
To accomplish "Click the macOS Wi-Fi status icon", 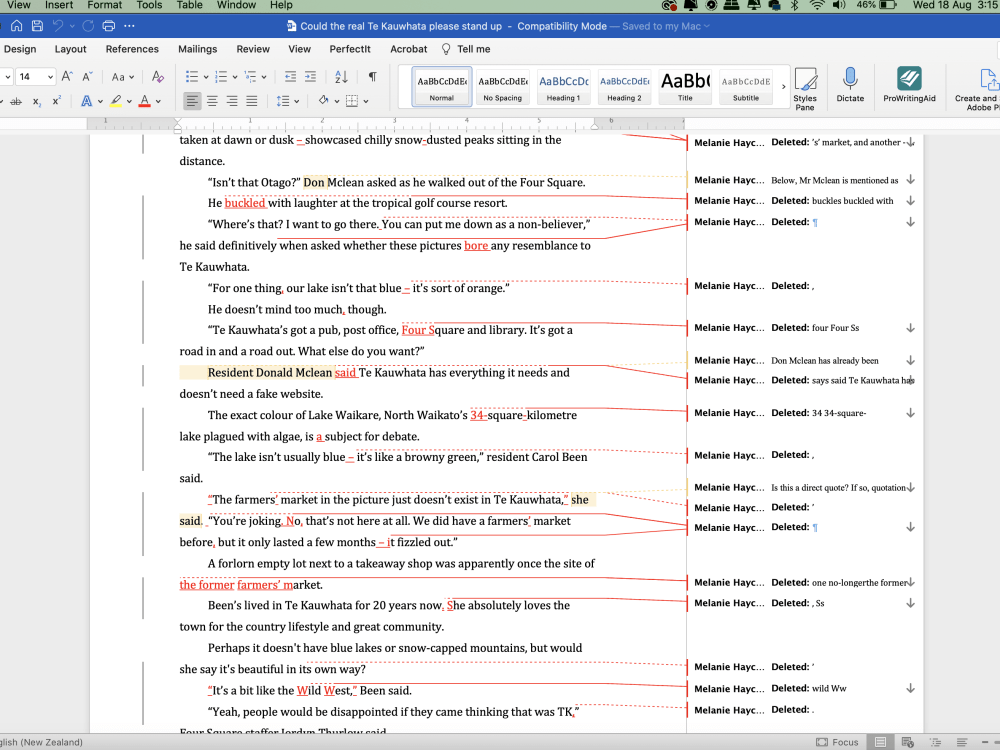I will (x=816, y=5).
